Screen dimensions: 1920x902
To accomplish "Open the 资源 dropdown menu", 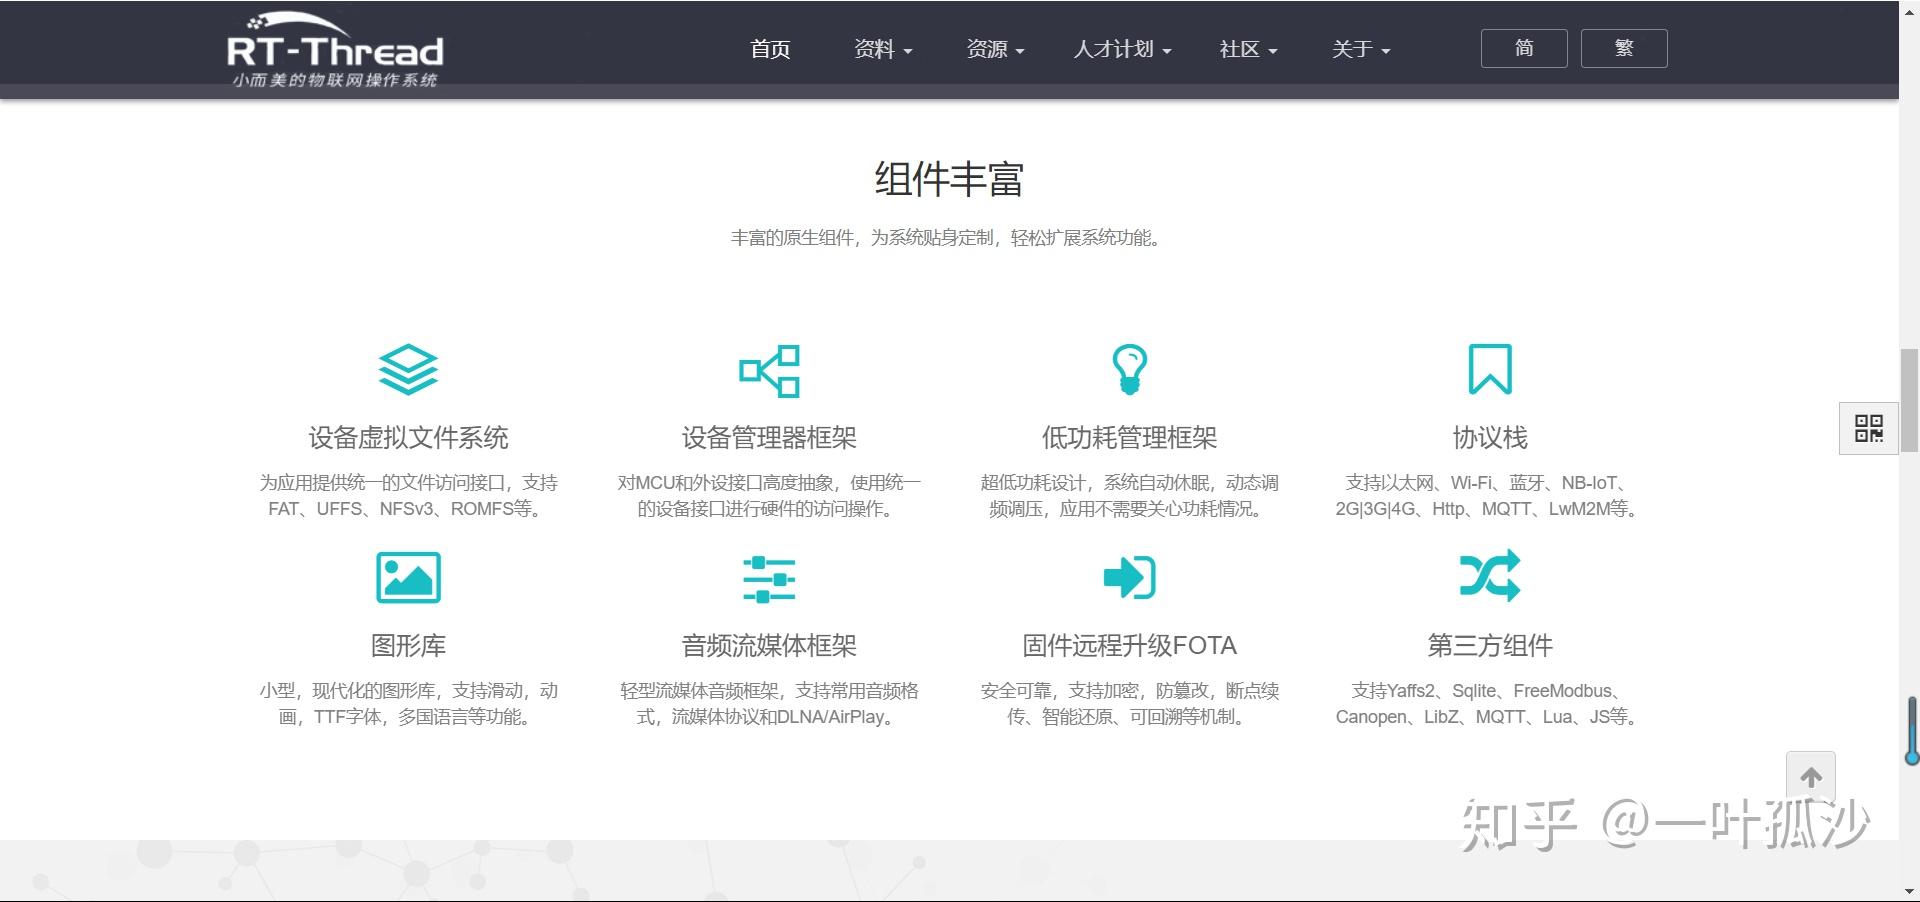I will point(994,50).
